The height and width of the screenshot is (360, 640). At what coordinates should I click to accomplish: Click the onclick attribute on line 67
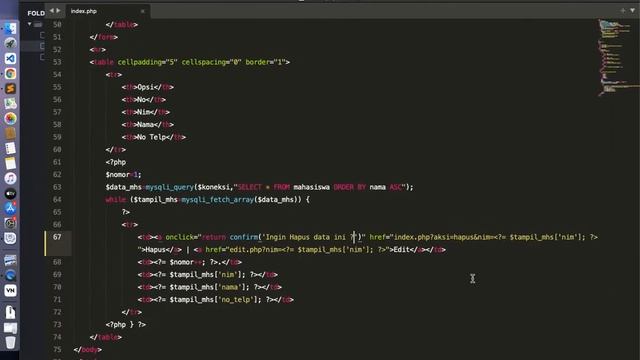(x=181, y=237)
